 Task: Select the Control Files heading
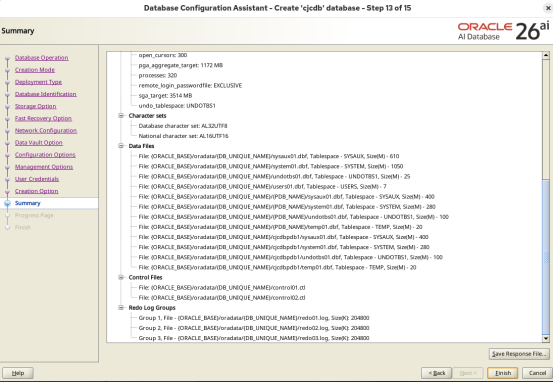point(146,277)
